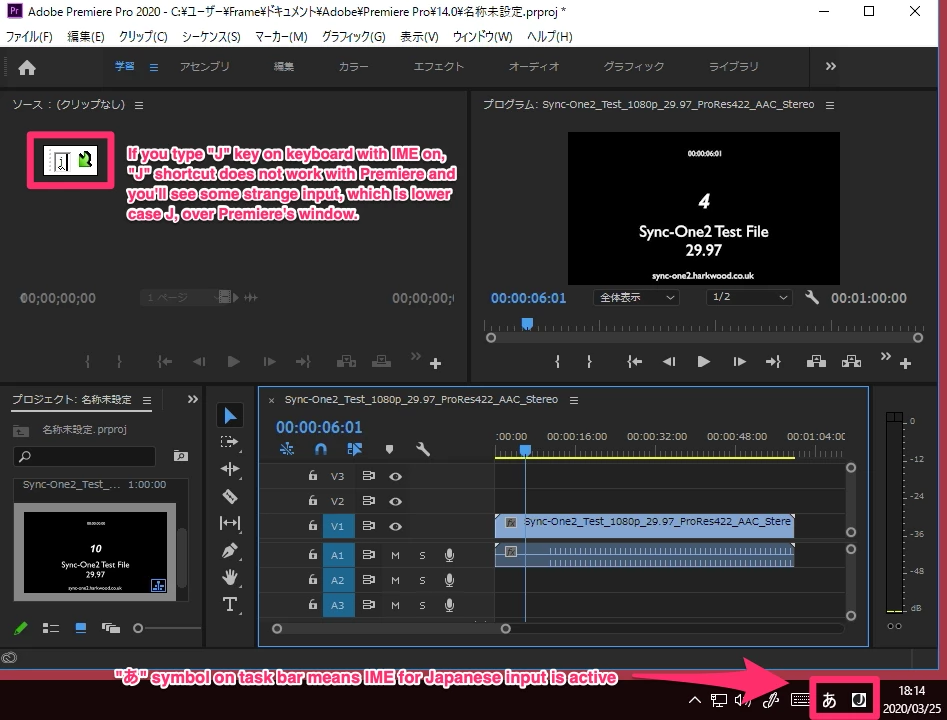The image size is (947, 720).
Task: Select the Pen tool
Action: 230,551
